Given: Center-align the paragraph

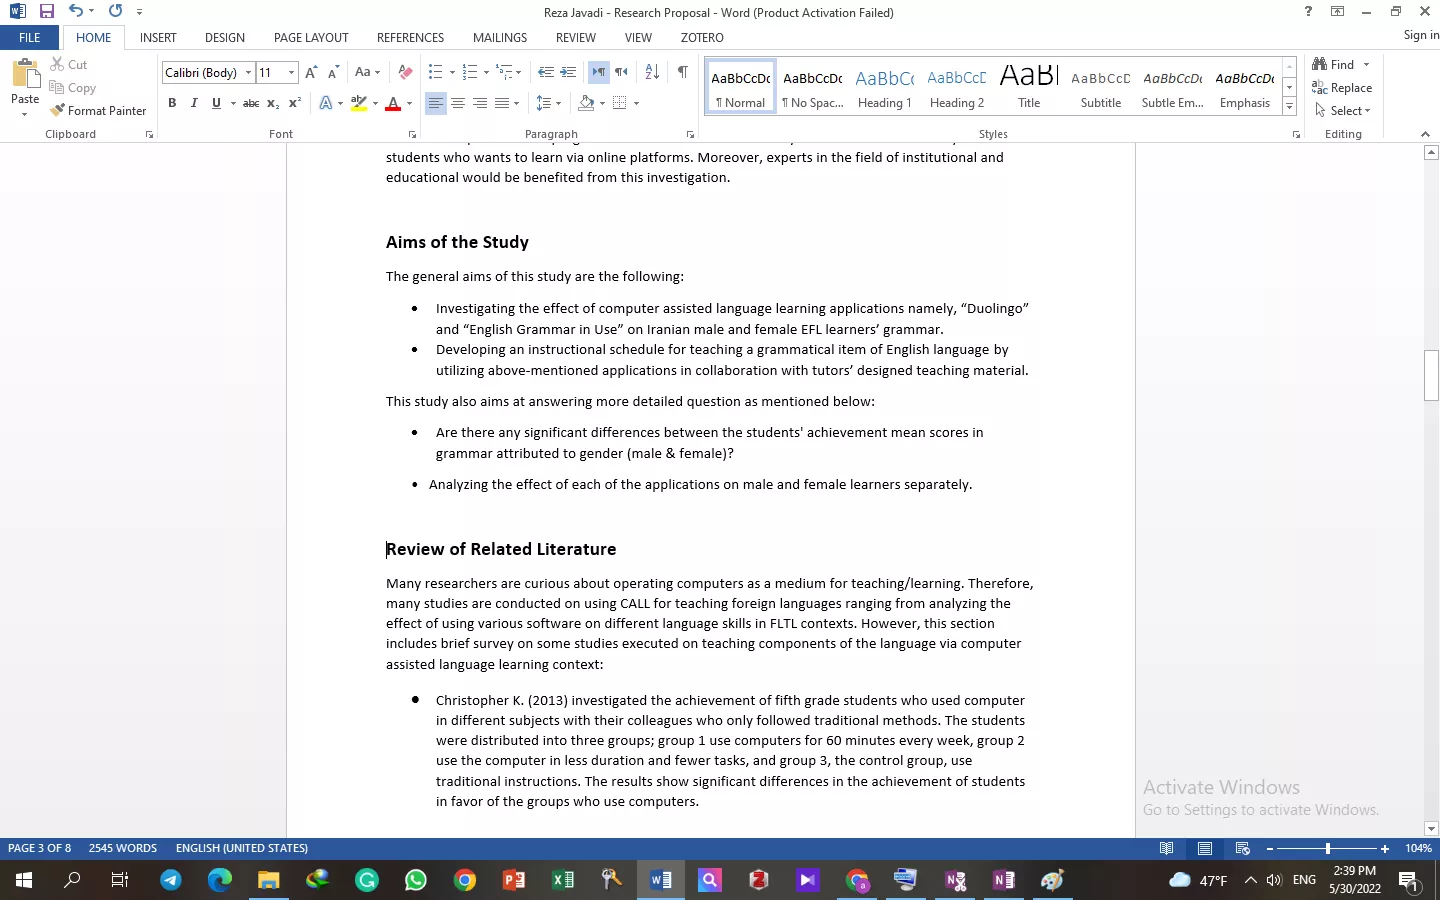Looking at the screenshot, I should point(458,103).
